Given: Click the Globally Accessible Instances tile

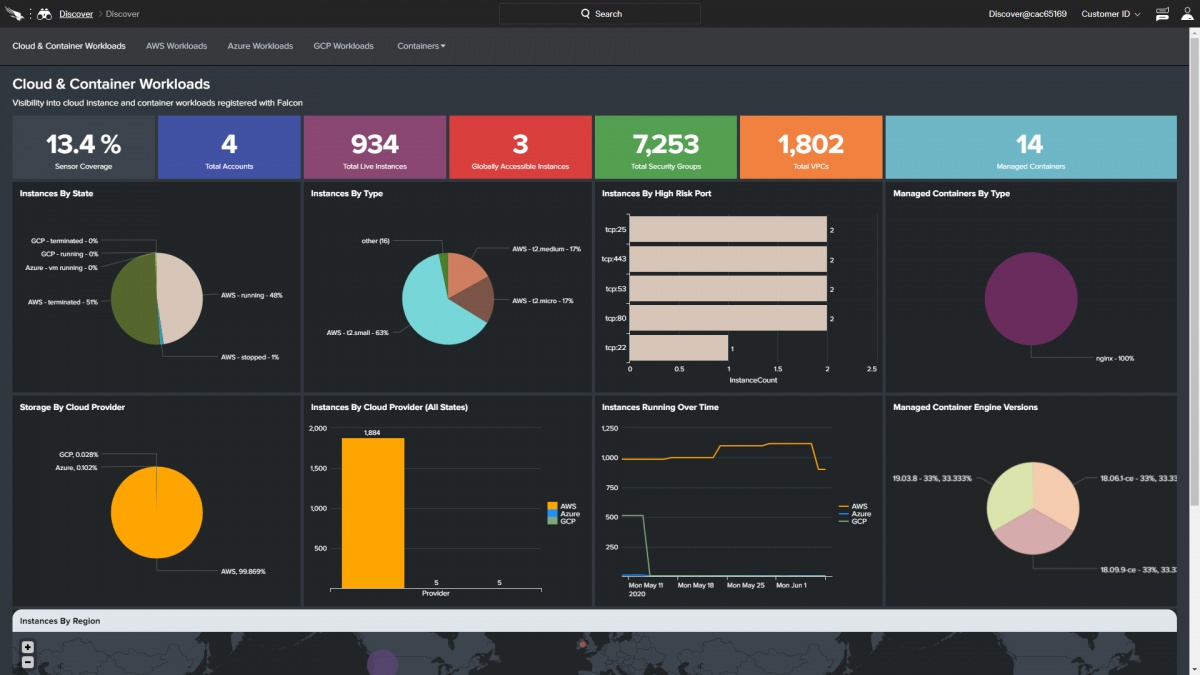Looking at the screenshot, I should [x=520, y=147].
